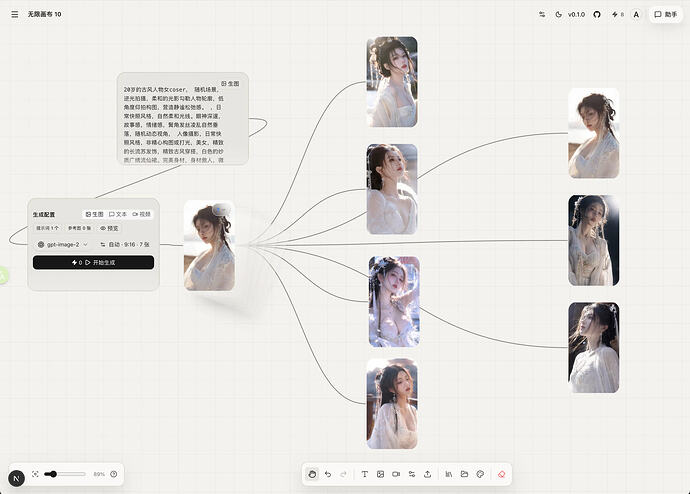Select the fourth generated image in the middle column
Screen dimensions: 690x494
[x=392, y=404]
